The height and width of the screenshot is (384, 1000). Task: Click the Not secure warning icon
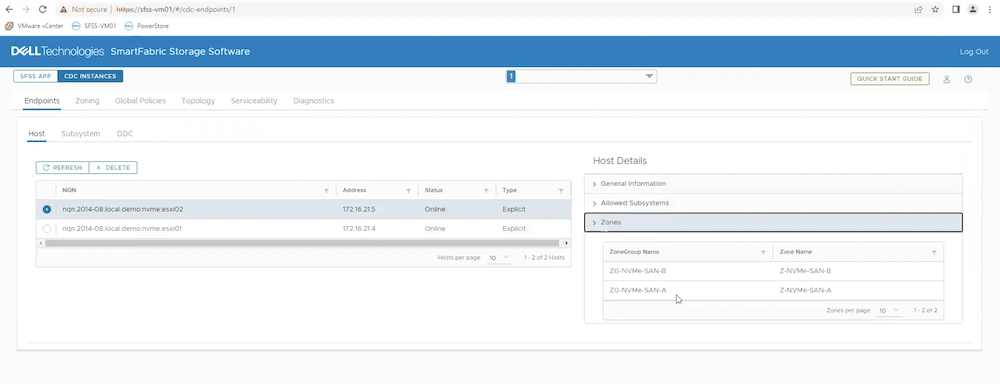pyautogui.click(x=63, y=10)
